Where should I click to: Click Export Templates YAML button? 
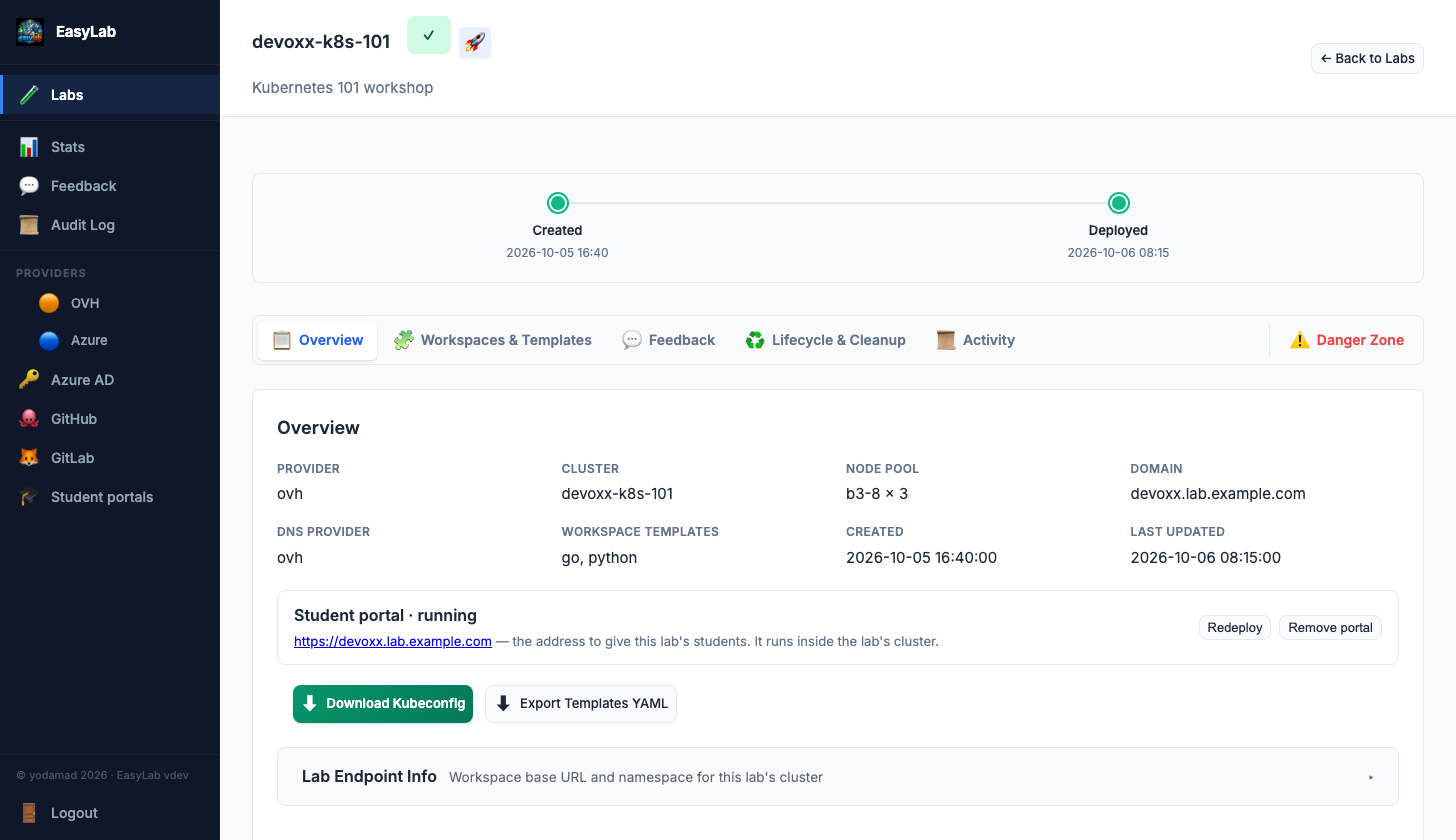click(581, 703)
